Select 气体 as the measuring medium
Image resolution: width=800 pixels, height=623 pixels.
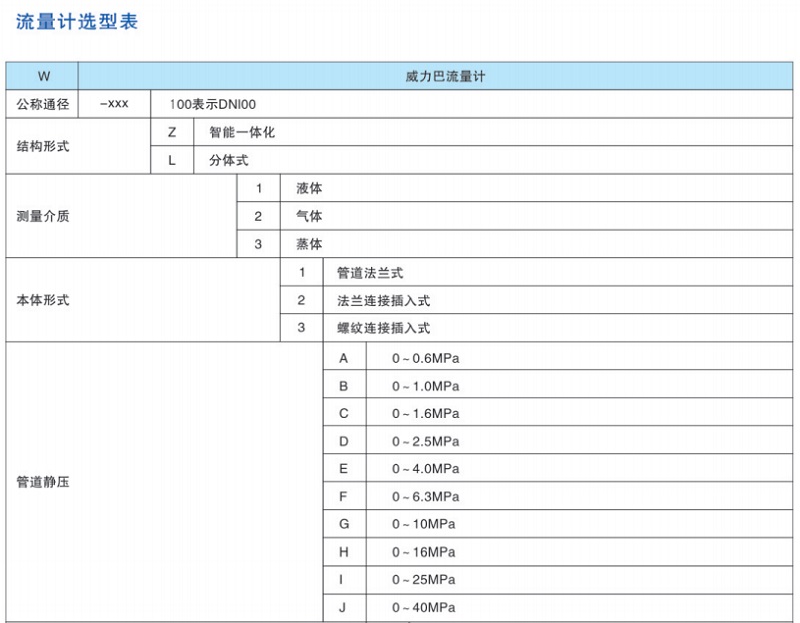pyautogui.click(x=309, y=216)
